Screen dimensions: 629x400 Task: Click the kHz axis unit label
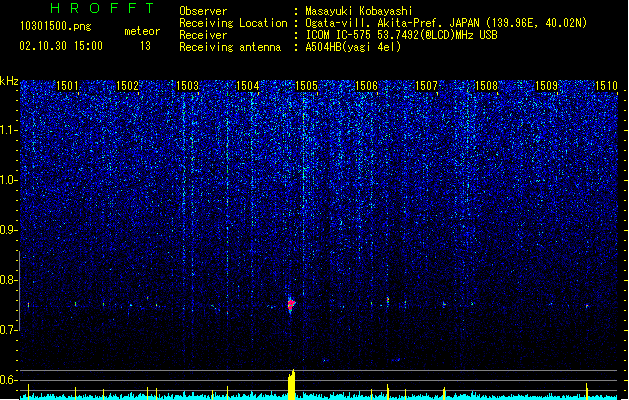point(9,81)
